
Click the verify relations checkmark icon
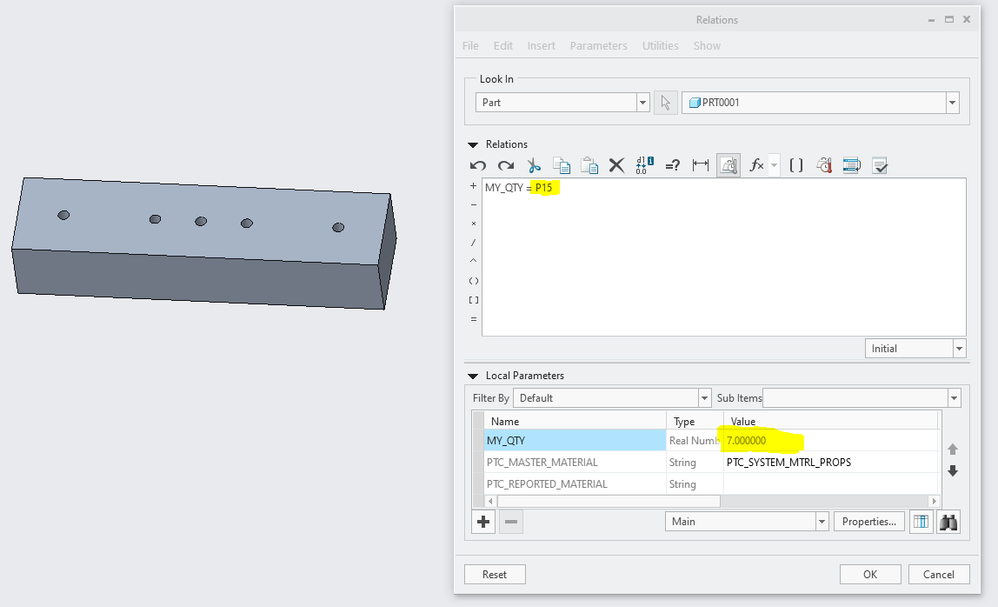880,165
